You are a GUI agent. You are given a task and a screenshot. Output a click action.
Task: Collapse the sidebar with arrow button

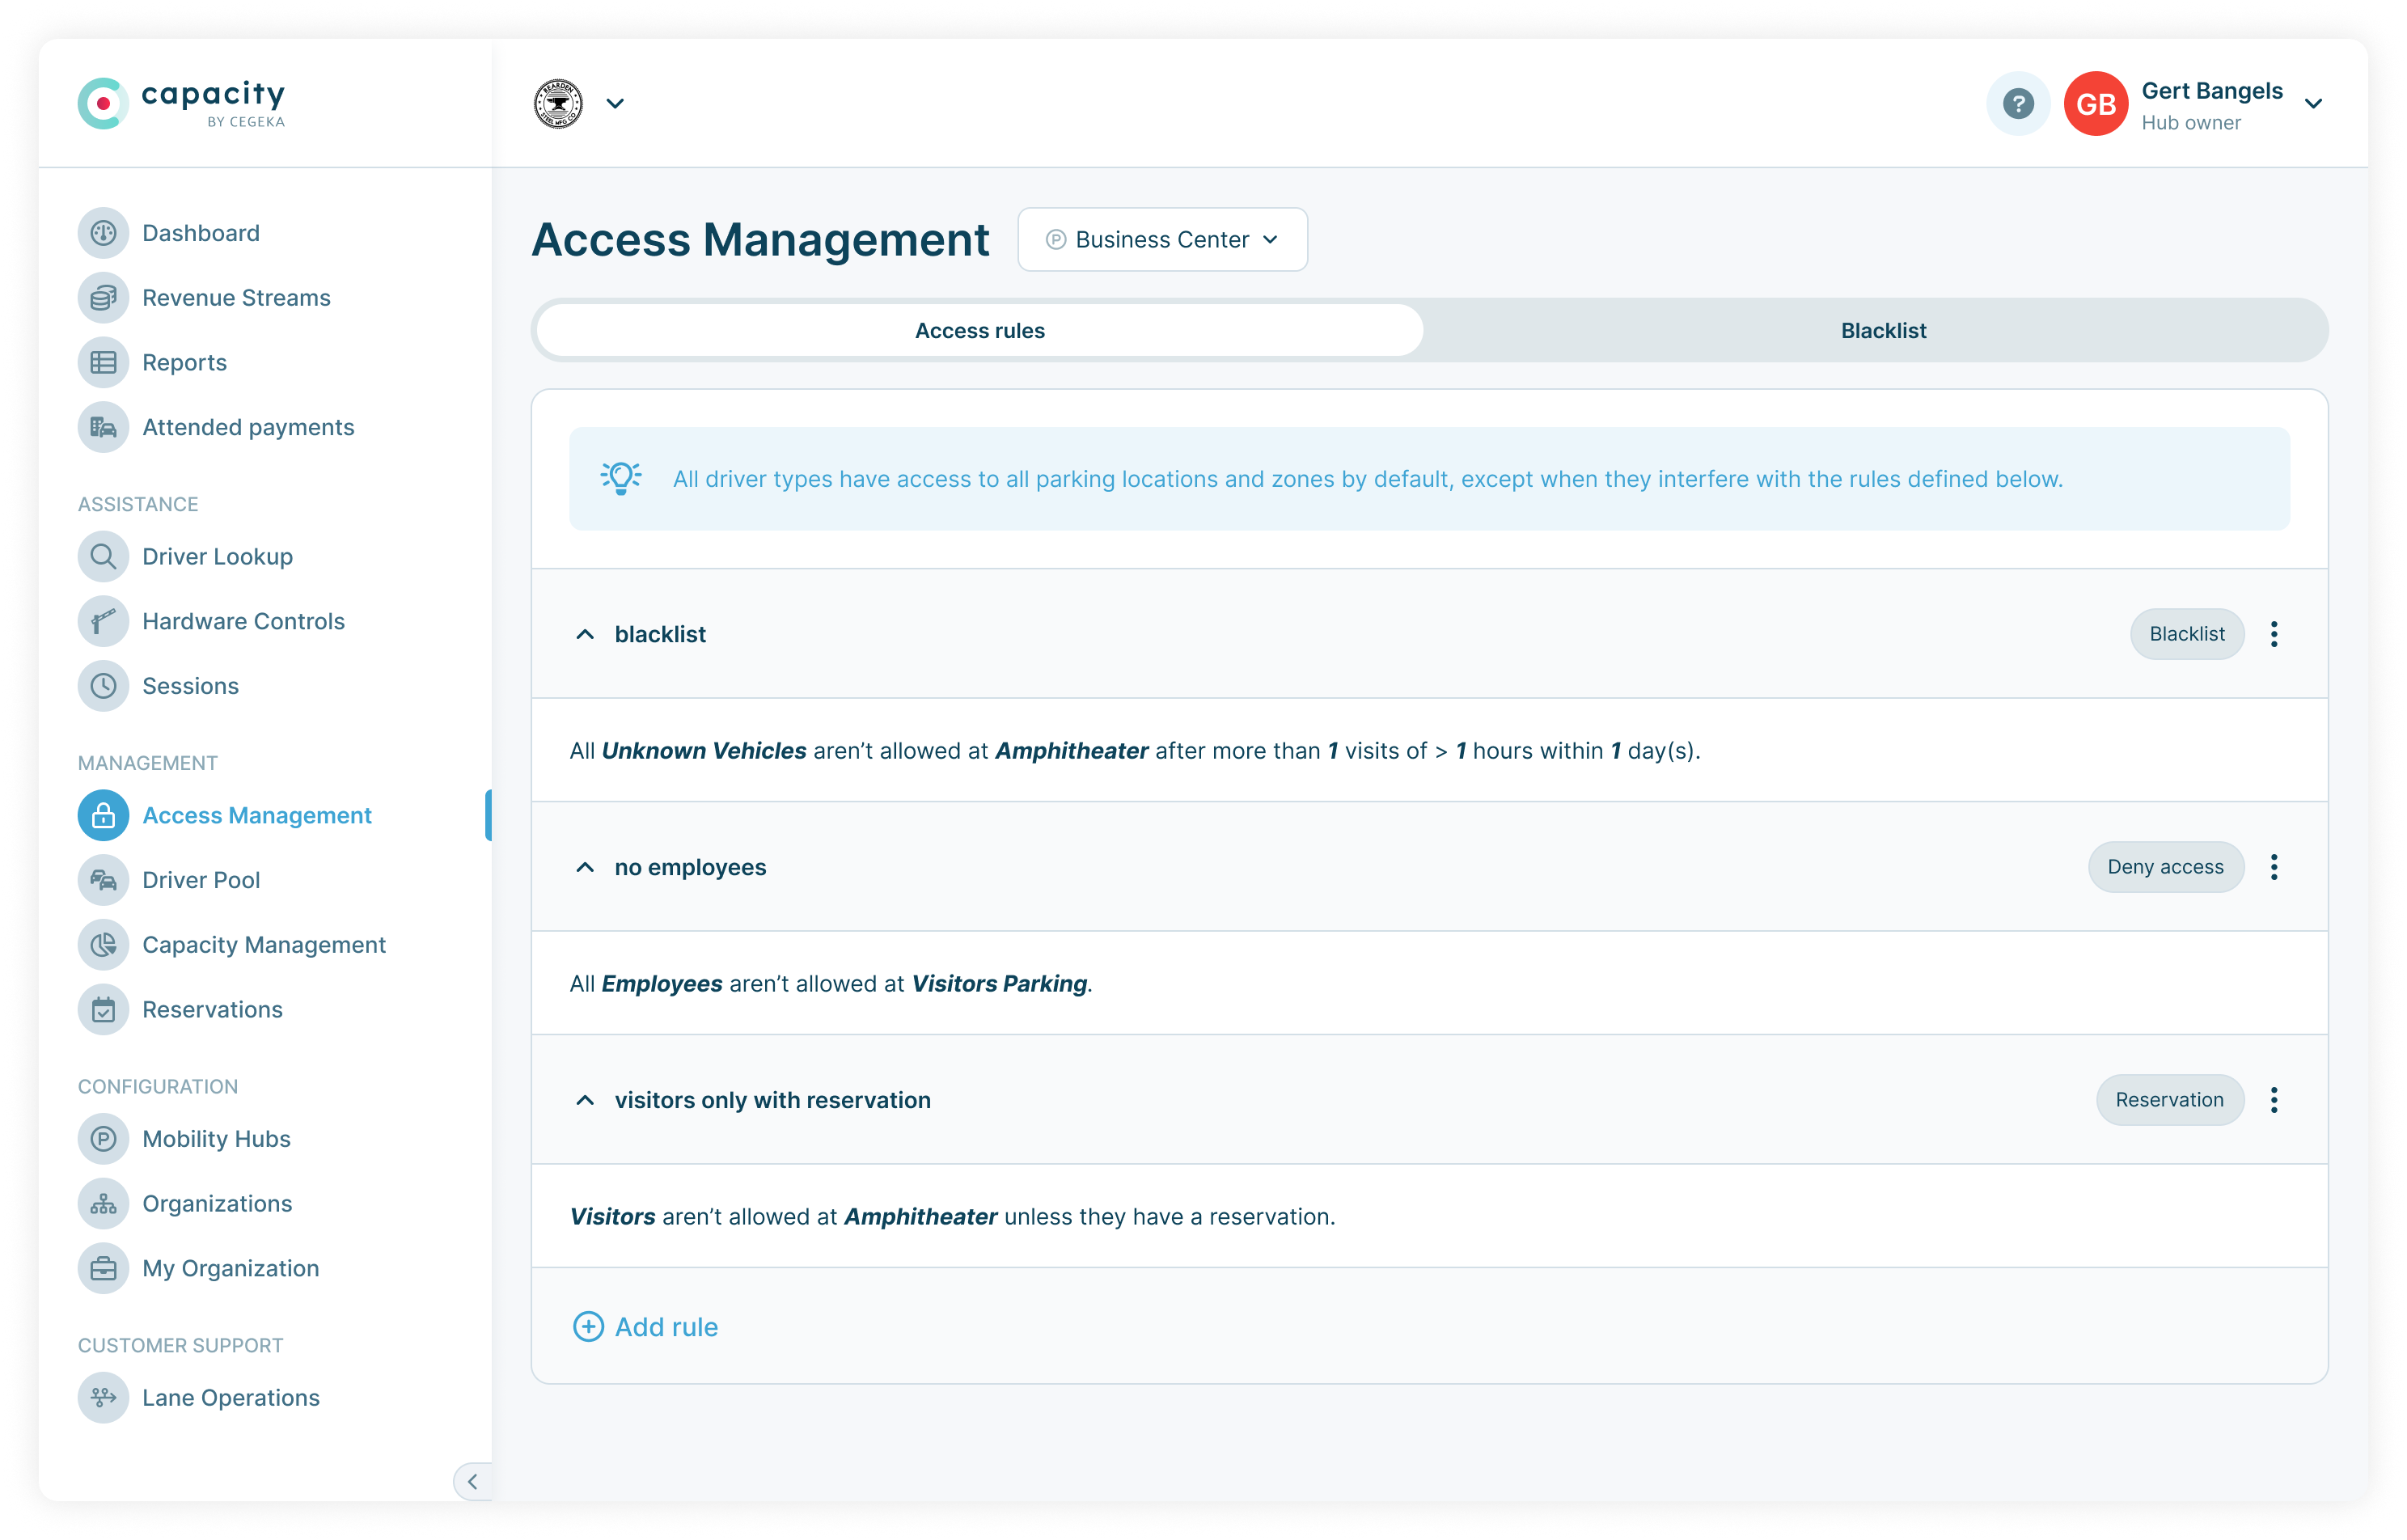click(472, 1481)
